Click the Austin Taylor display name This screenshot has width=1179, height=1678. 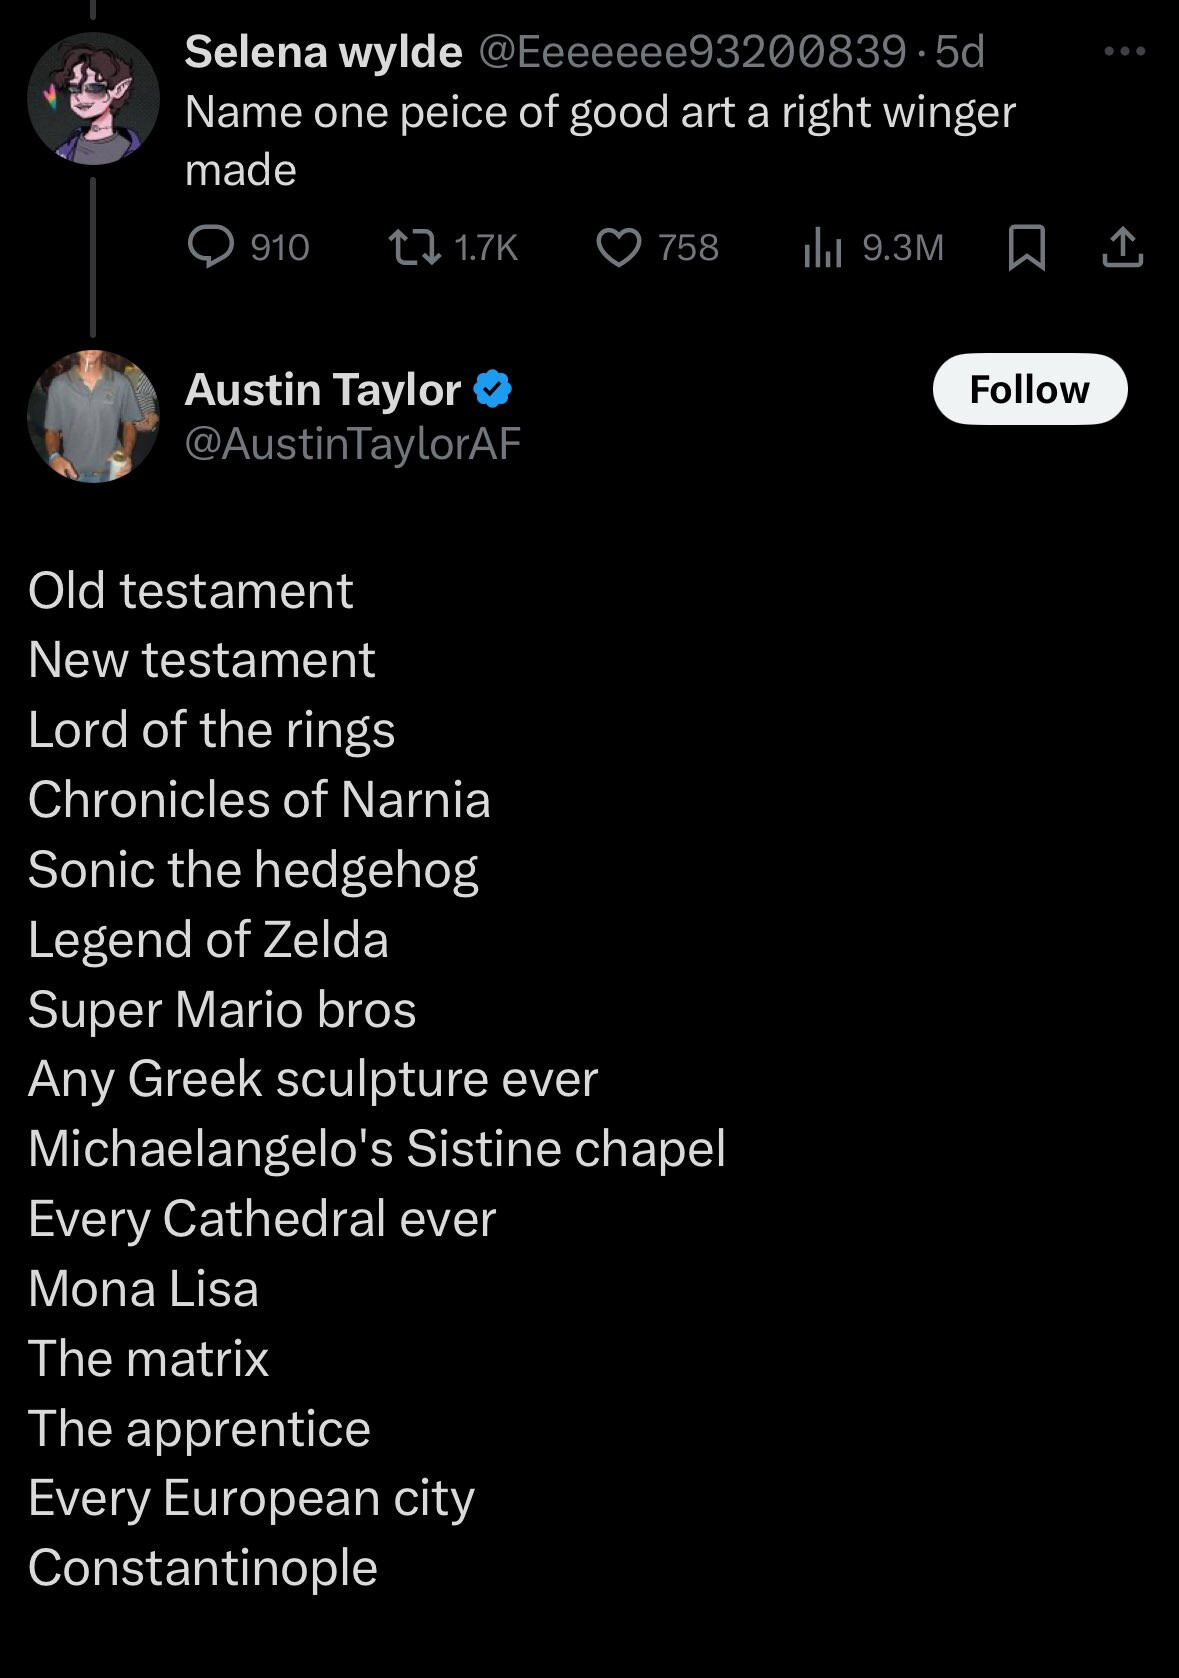[323, 389]
